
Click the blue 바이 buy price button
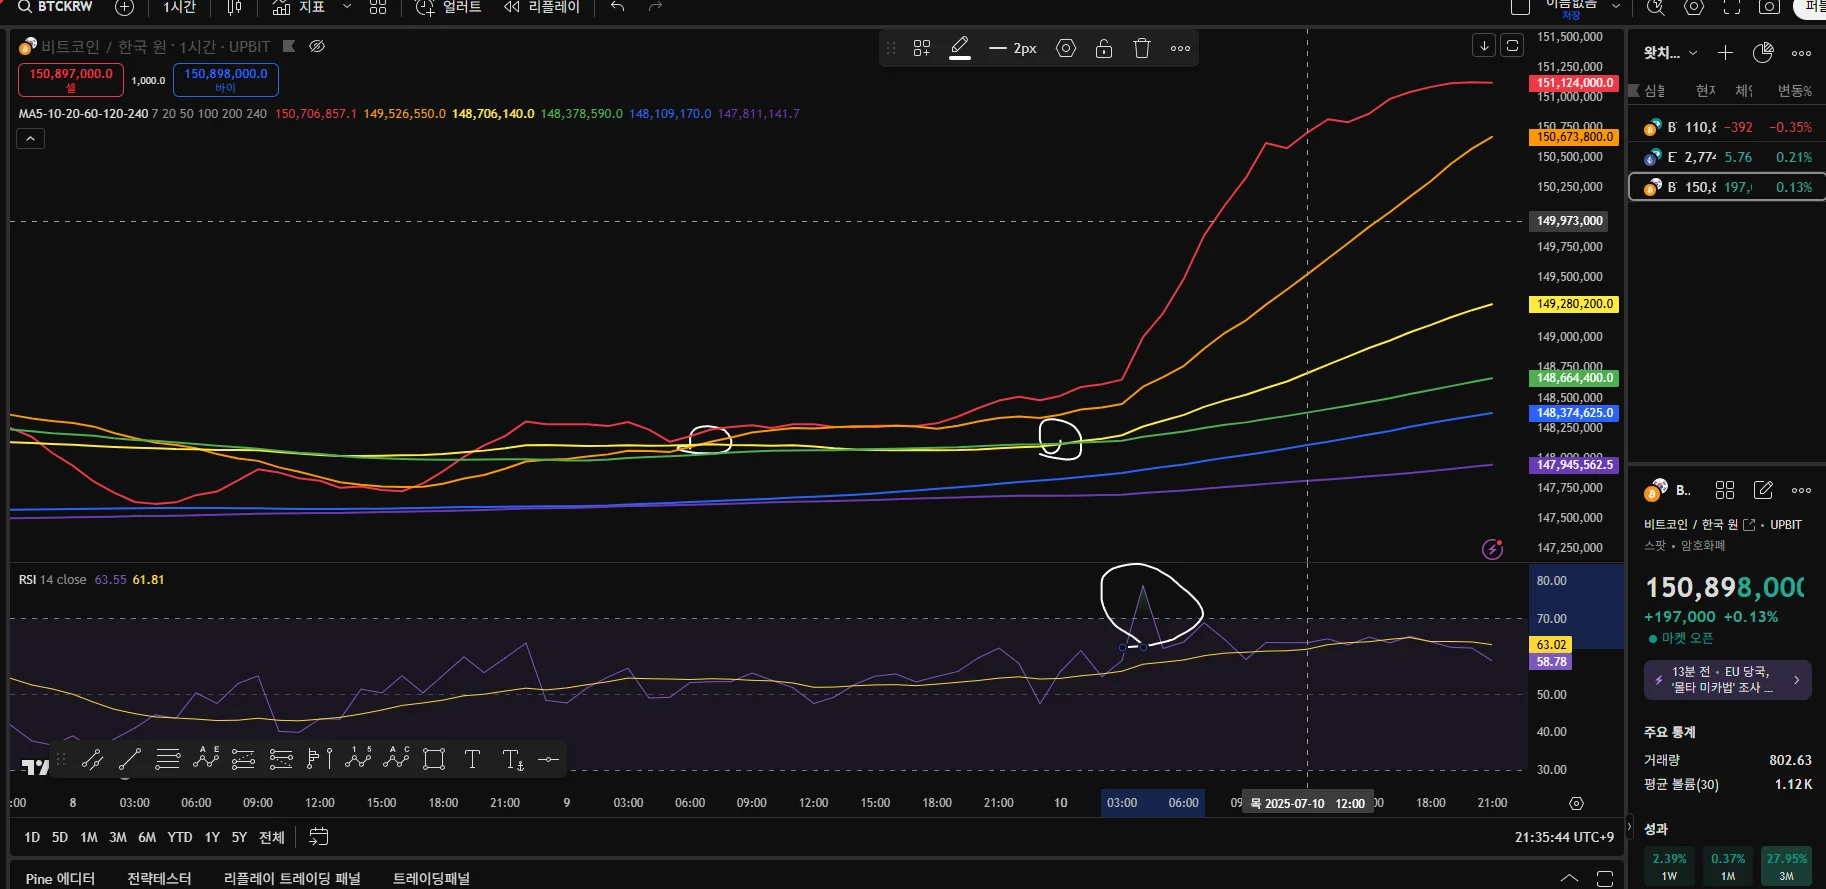tap(226, 79)
